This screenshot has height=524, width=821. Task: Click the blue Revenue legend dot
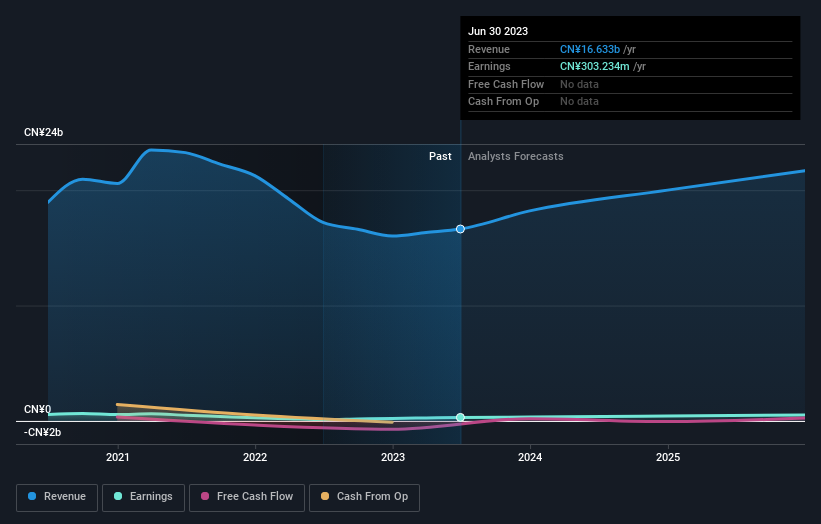(x=32, y=496)
